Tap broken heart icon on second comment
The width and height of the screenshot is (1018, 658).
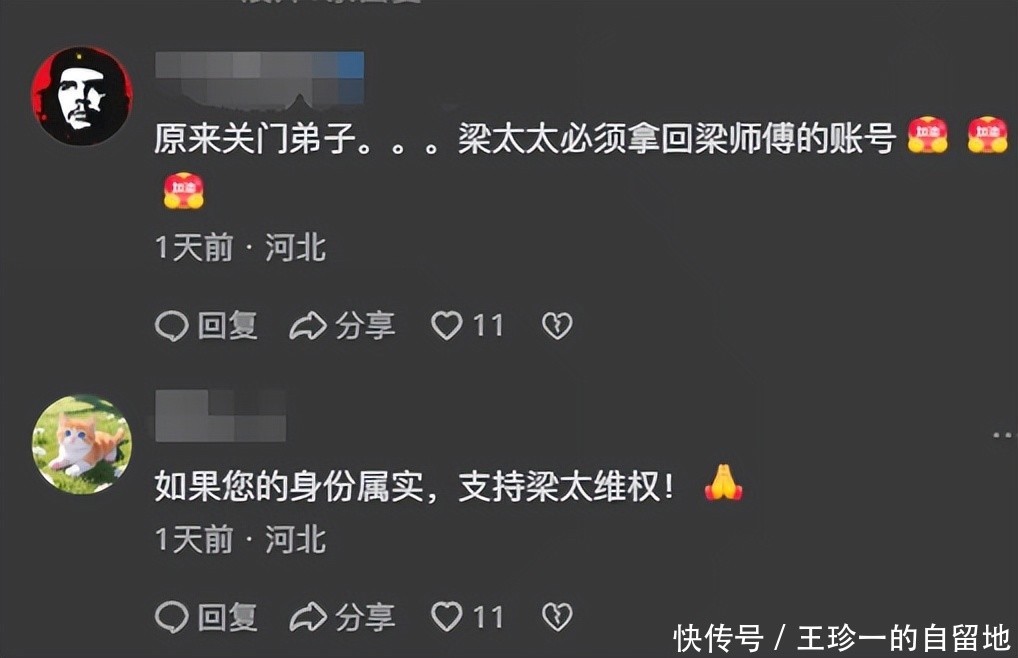[x=557, y=617]
